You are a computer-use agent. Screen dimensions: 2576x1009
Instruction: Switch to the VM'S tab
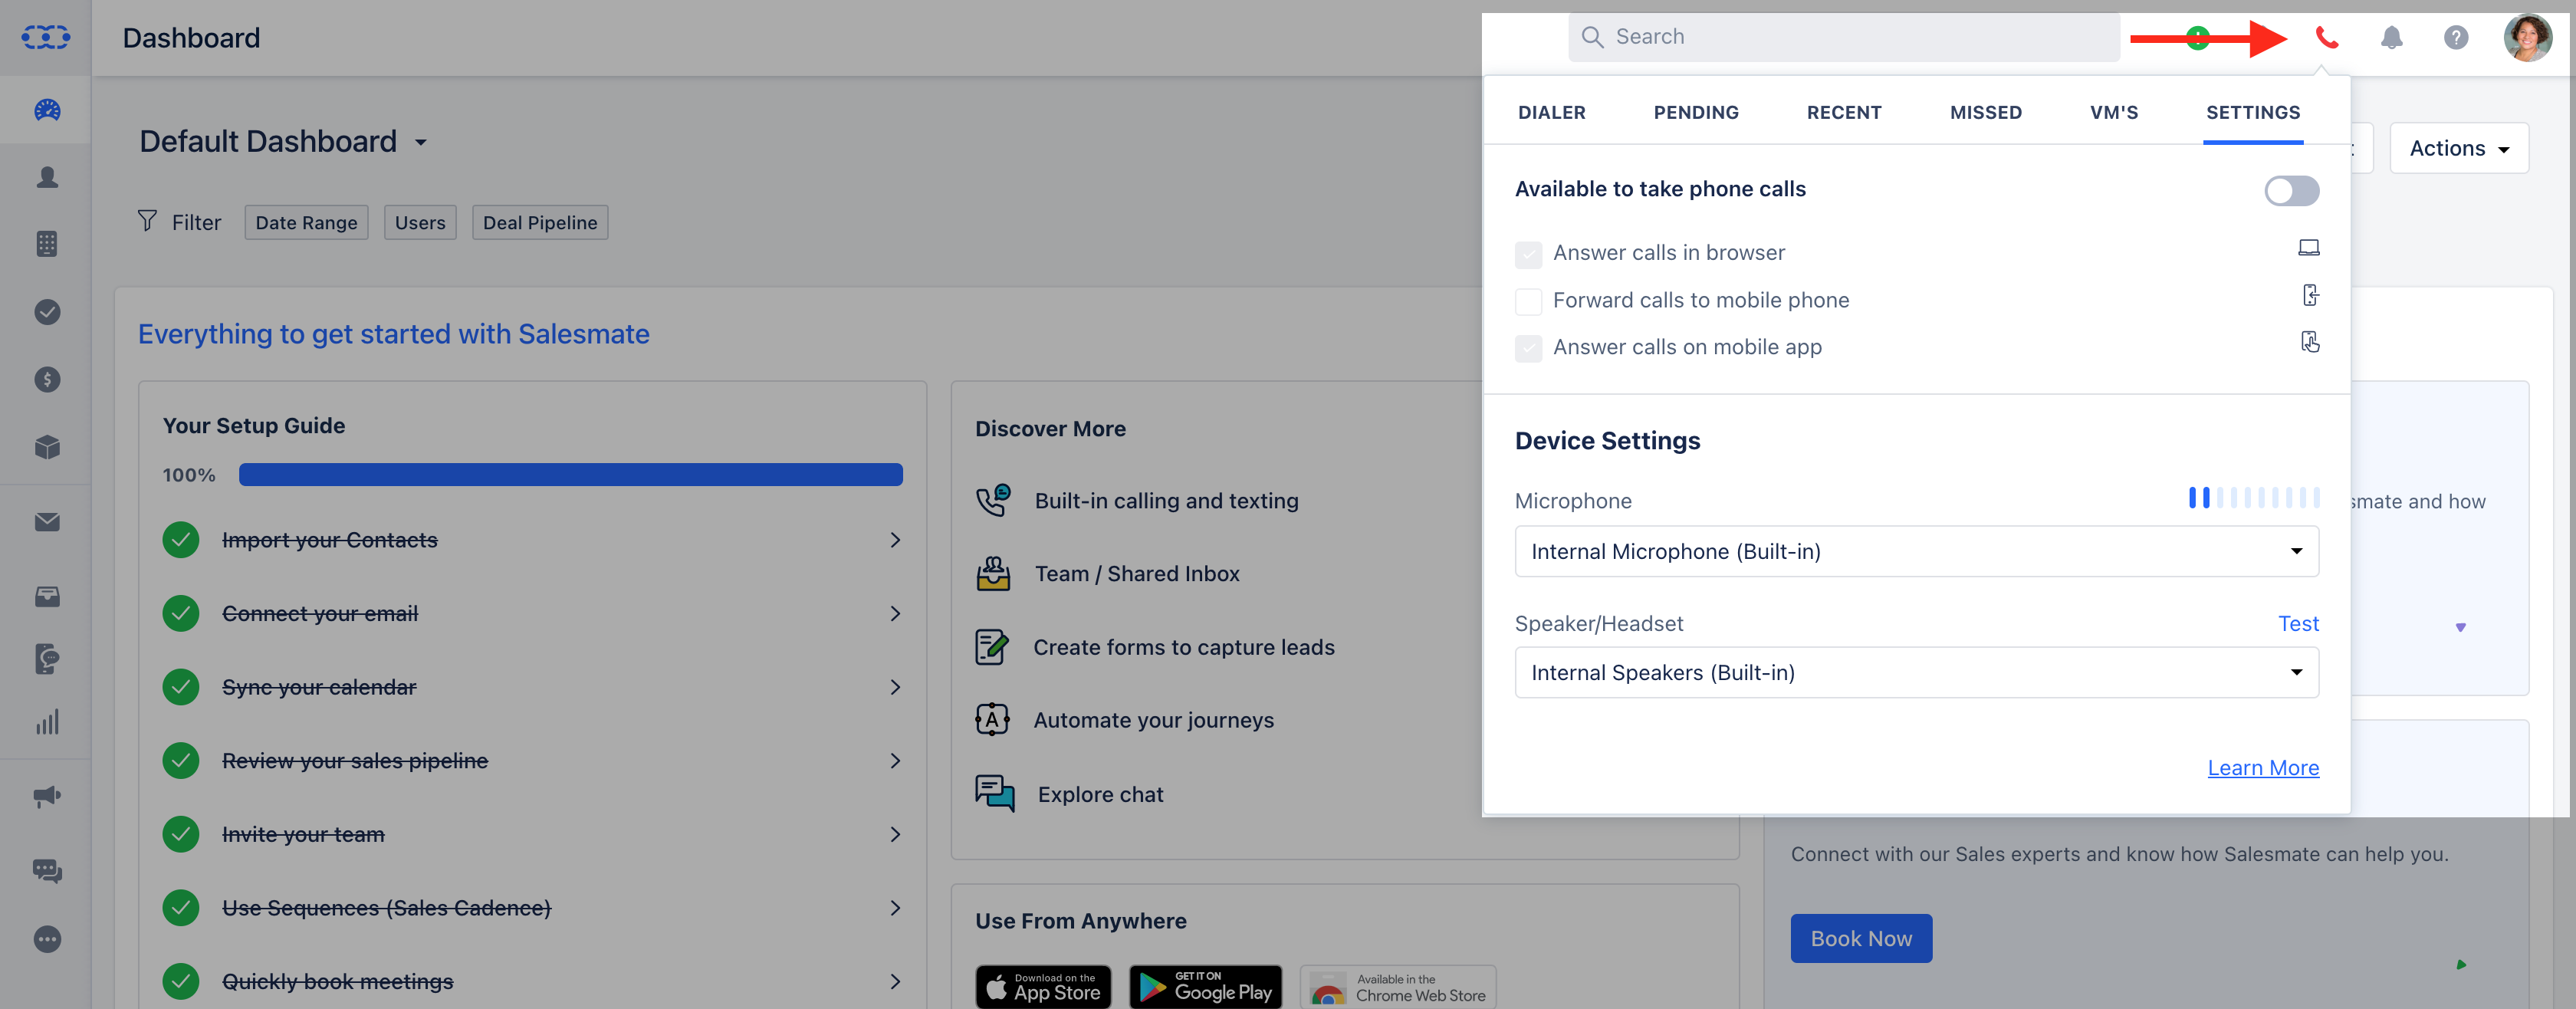(x=2113, y=112)
